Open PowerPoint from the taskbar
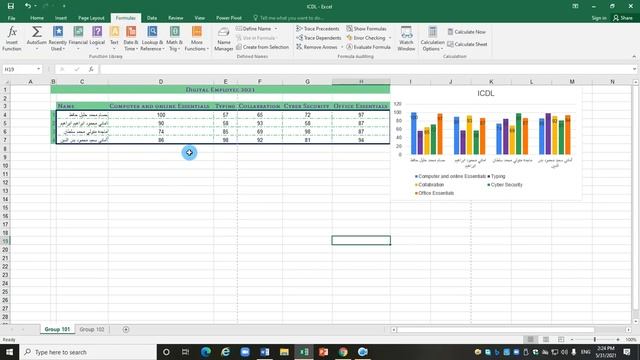Viewport: 640px width, 360px height. (323, 352)
